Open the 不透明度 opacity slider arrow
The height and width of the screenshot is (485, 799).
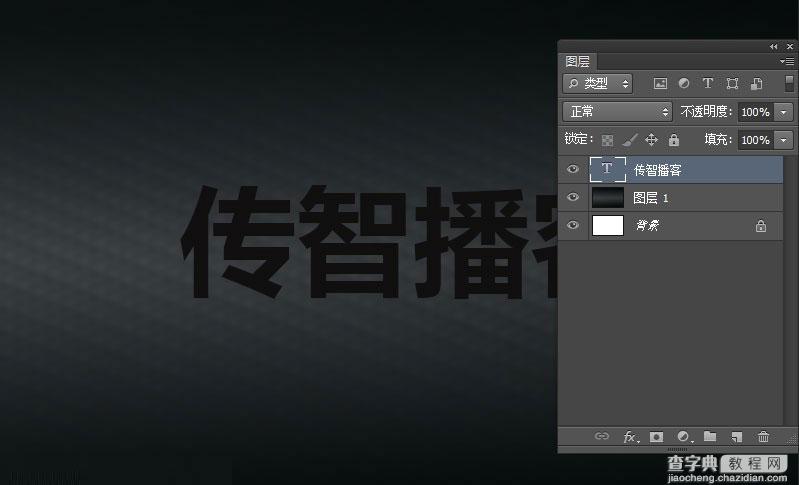pyautogui.click(x=784, y=112)
